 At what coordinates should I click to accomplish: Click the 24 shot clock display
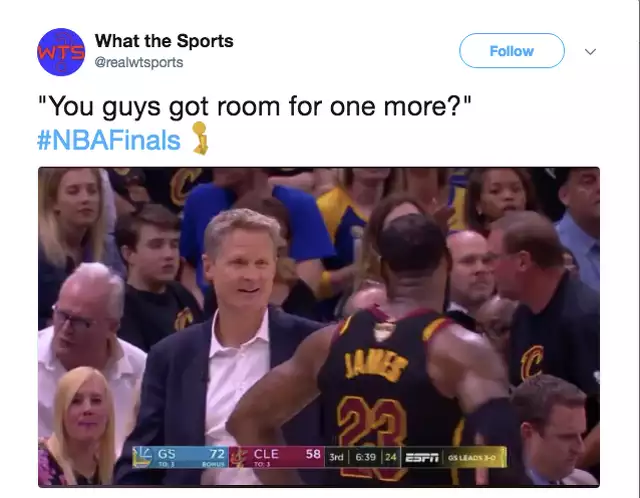(x=391, y=457)
